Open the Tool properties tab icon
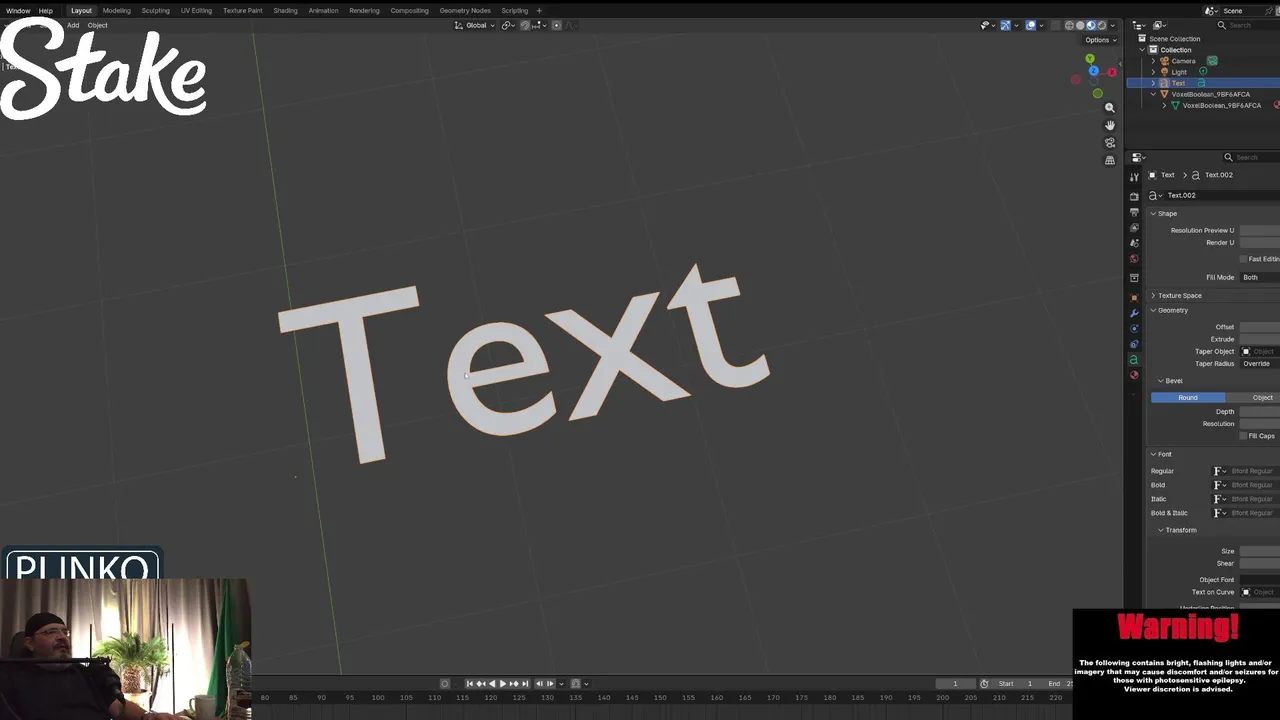 (1134, 177)
